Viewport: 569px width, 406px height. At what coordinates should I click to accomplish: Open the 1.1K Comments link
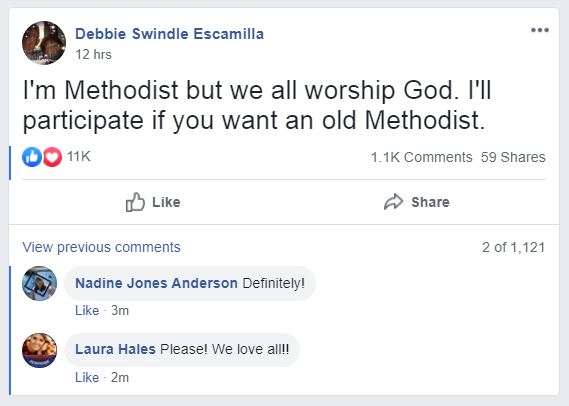[421, 157]
